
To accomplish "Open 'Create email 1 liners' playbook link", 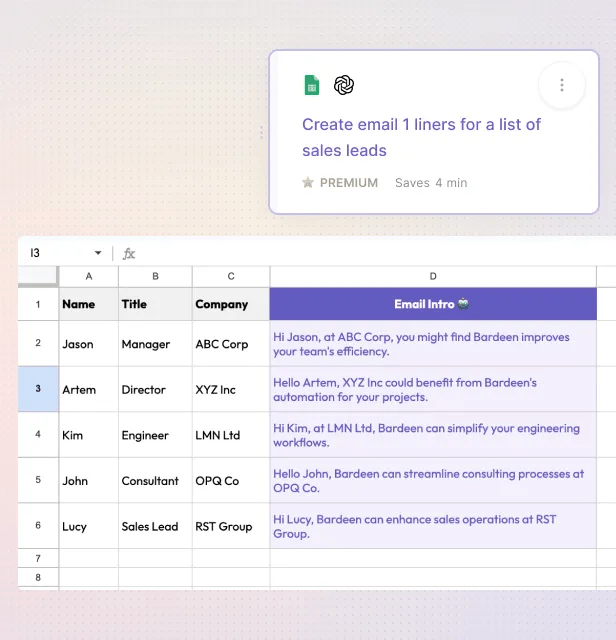I will (421, 137).
